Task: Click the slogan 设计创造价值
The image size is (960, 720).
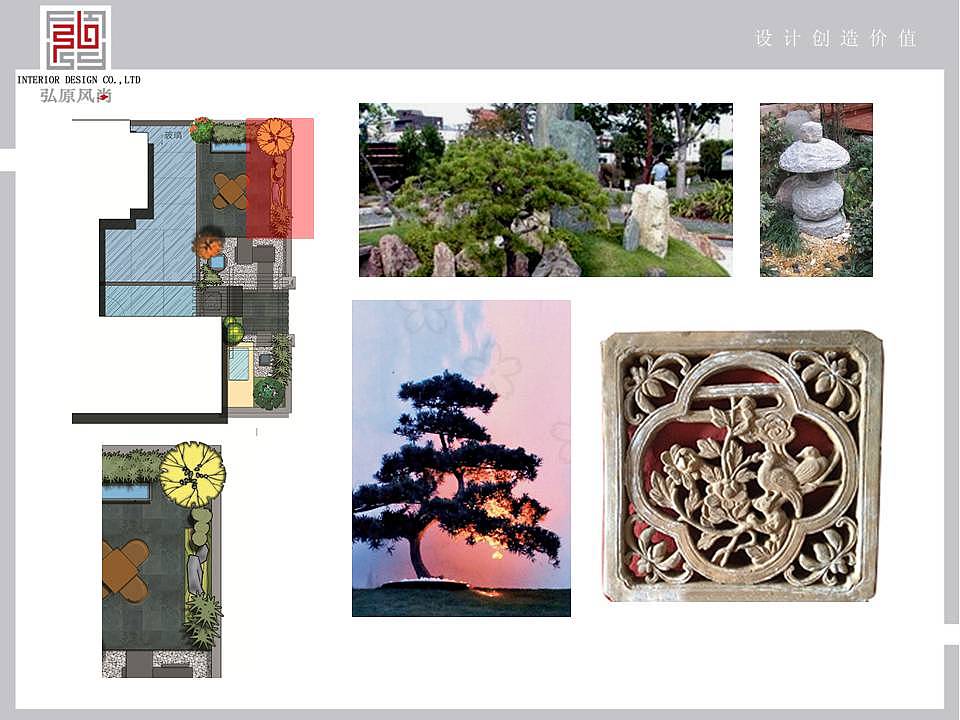Action: [x=836, y=38]
